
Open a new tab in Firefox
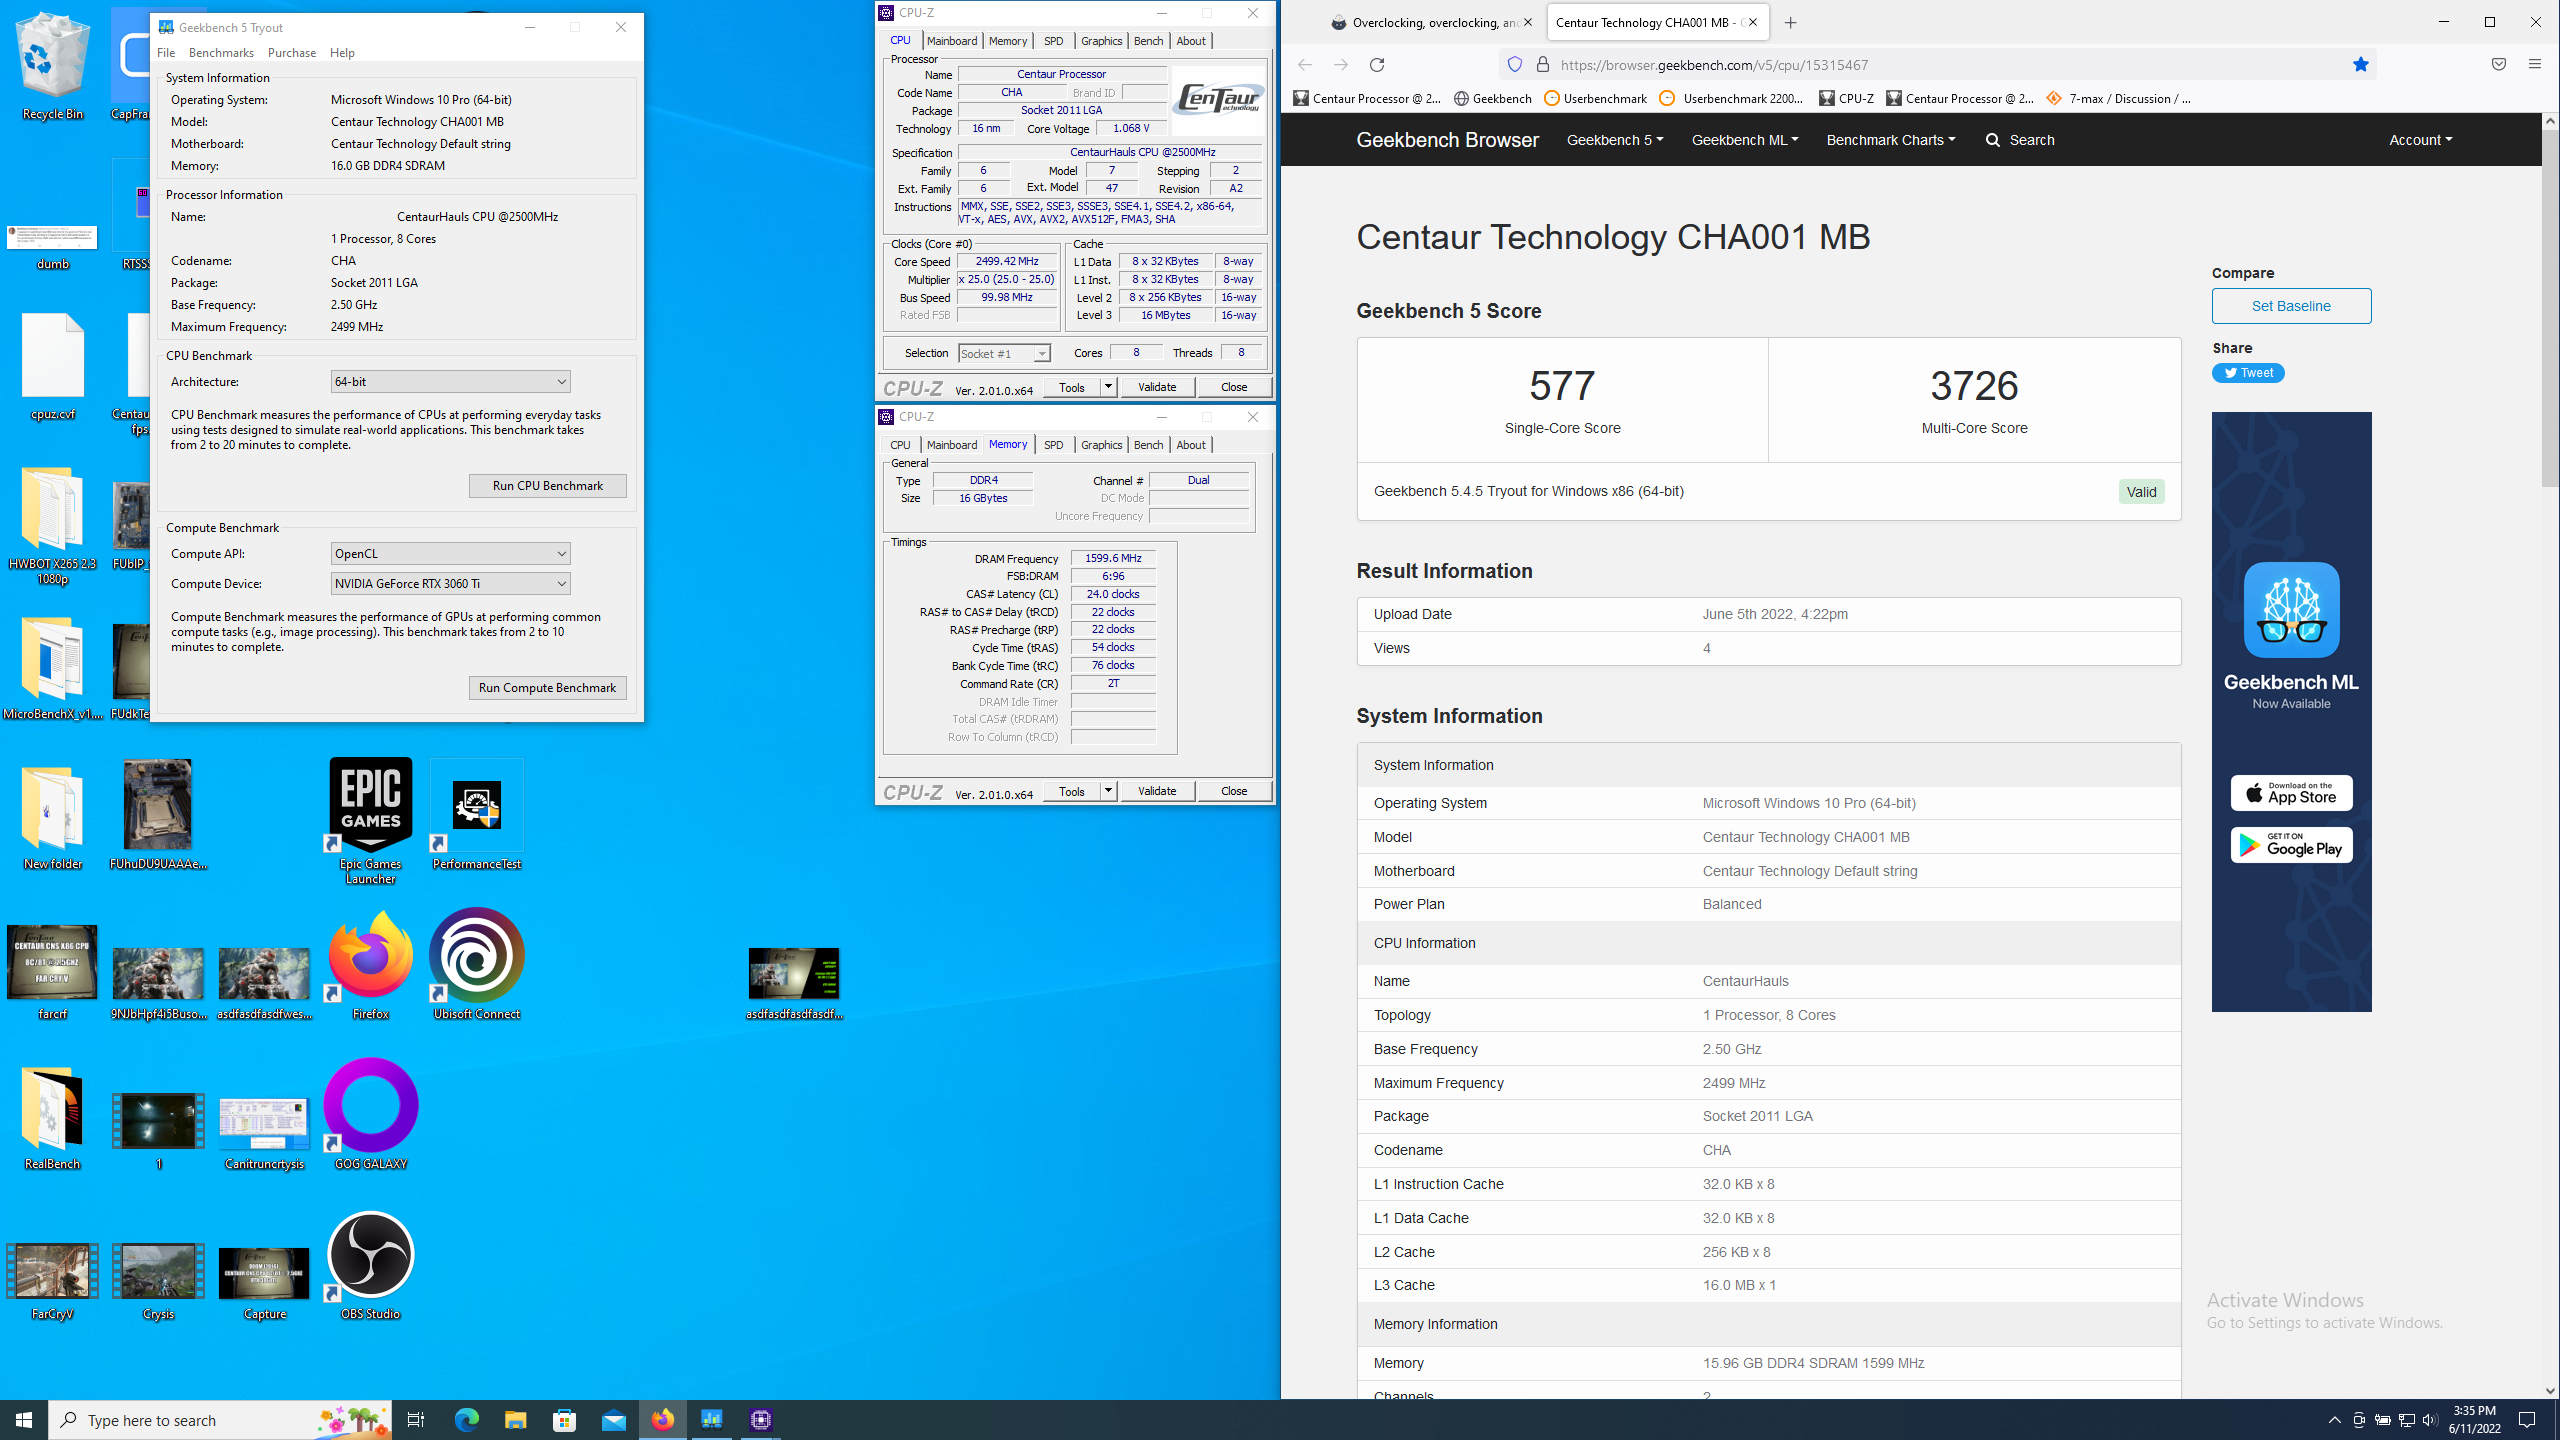1790,22
